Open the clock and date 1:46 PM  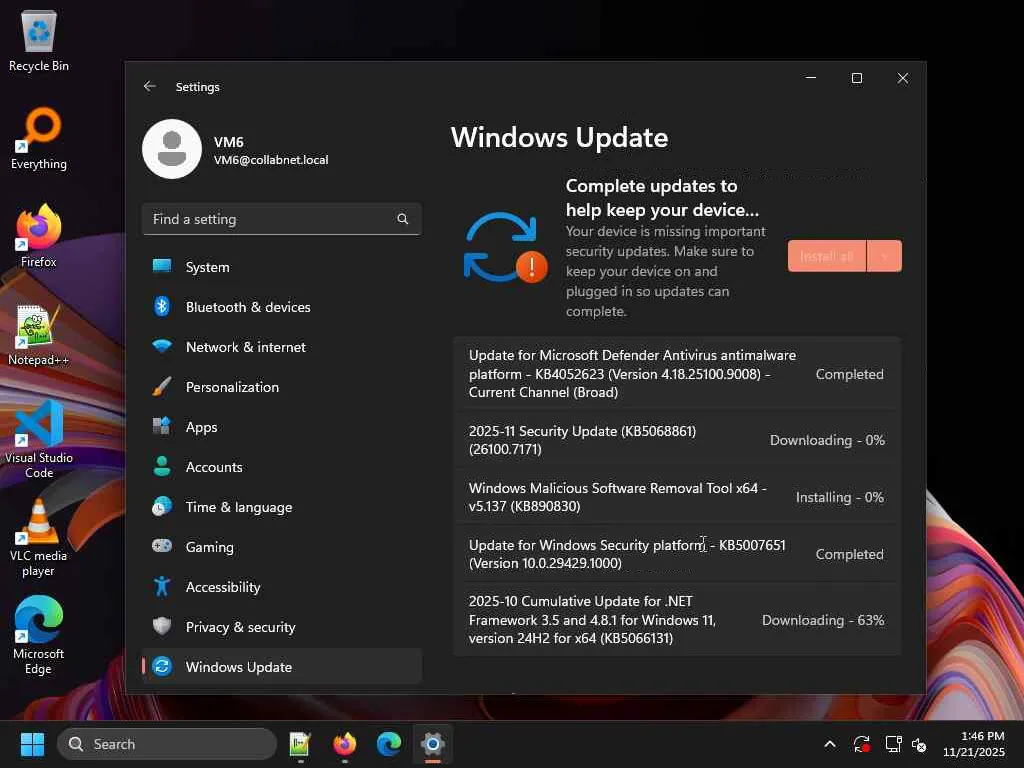click(x=974, y=744)
